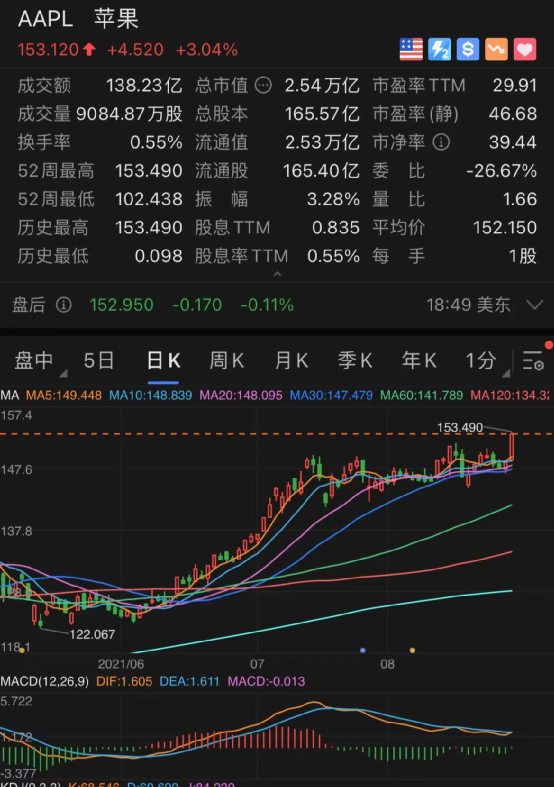Collapse the stock details panel chevron
This screenshot has height=787, width=554.
(x=277, y=274)
